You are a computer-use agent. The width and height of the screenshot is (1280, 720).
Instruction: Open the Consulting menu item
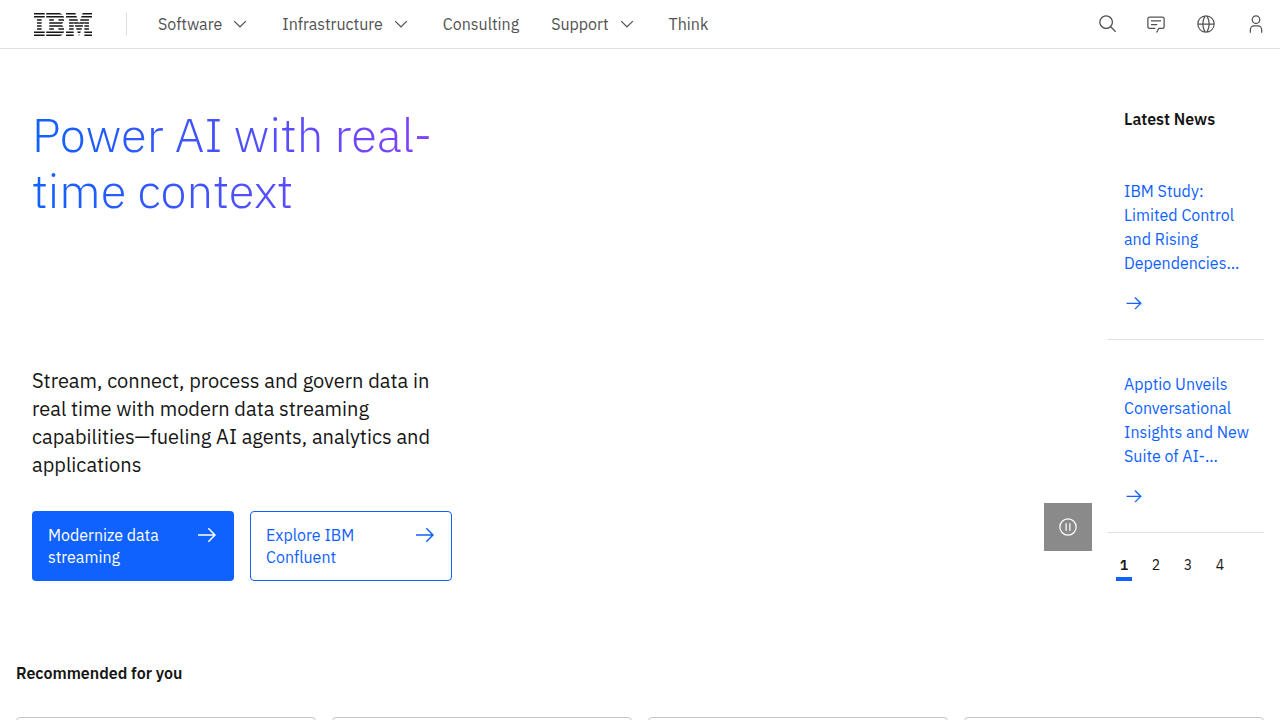[481, 24]
